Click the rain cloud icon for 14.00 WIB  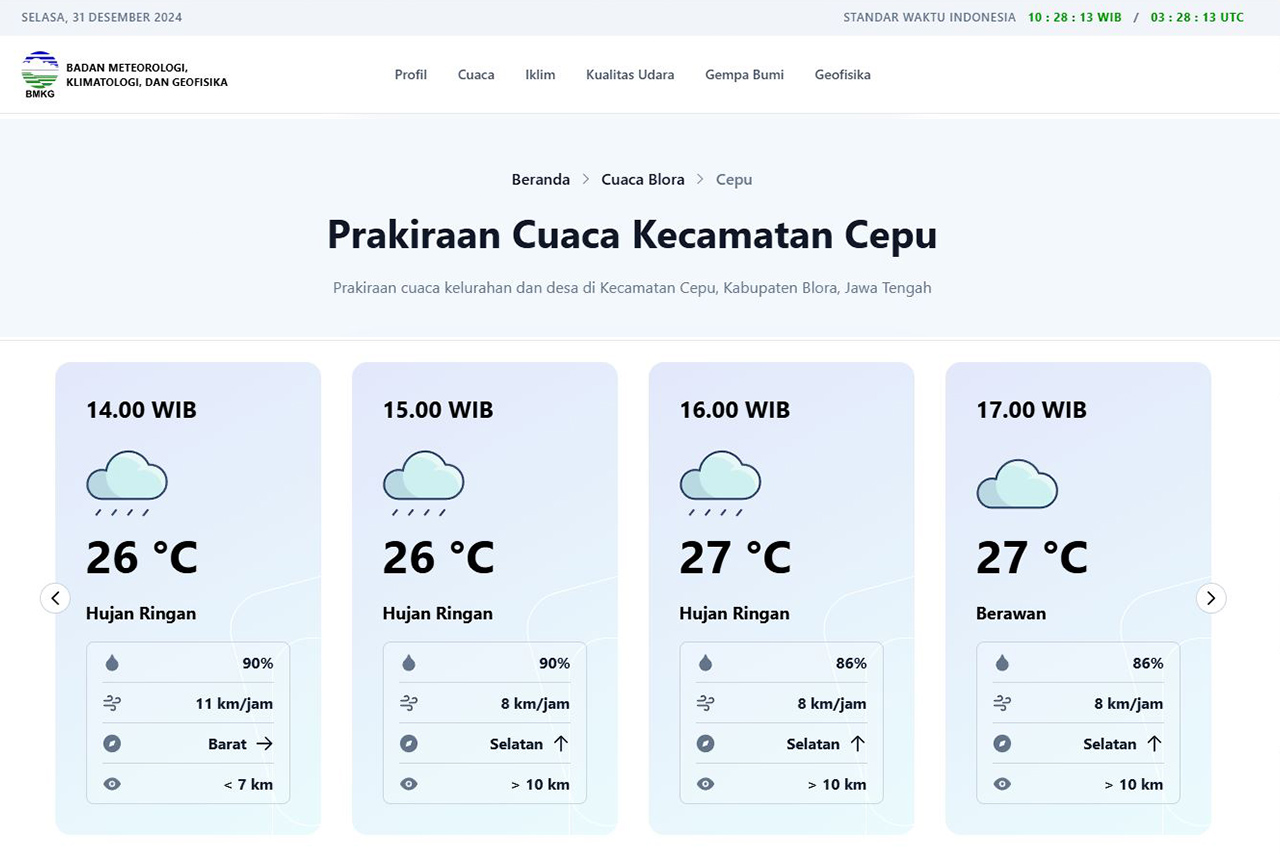(126, 482)
